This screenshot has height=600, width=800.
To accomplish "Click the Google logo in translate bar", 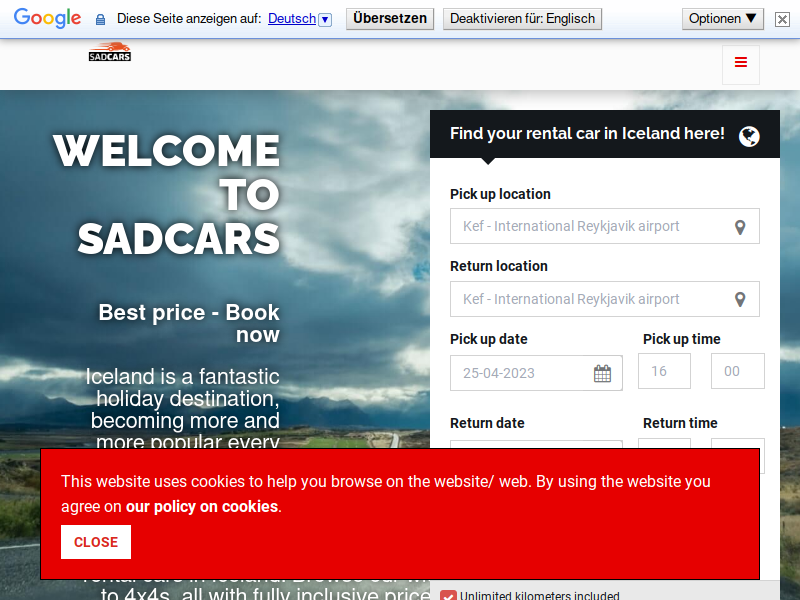I will (x=47, y=18).
